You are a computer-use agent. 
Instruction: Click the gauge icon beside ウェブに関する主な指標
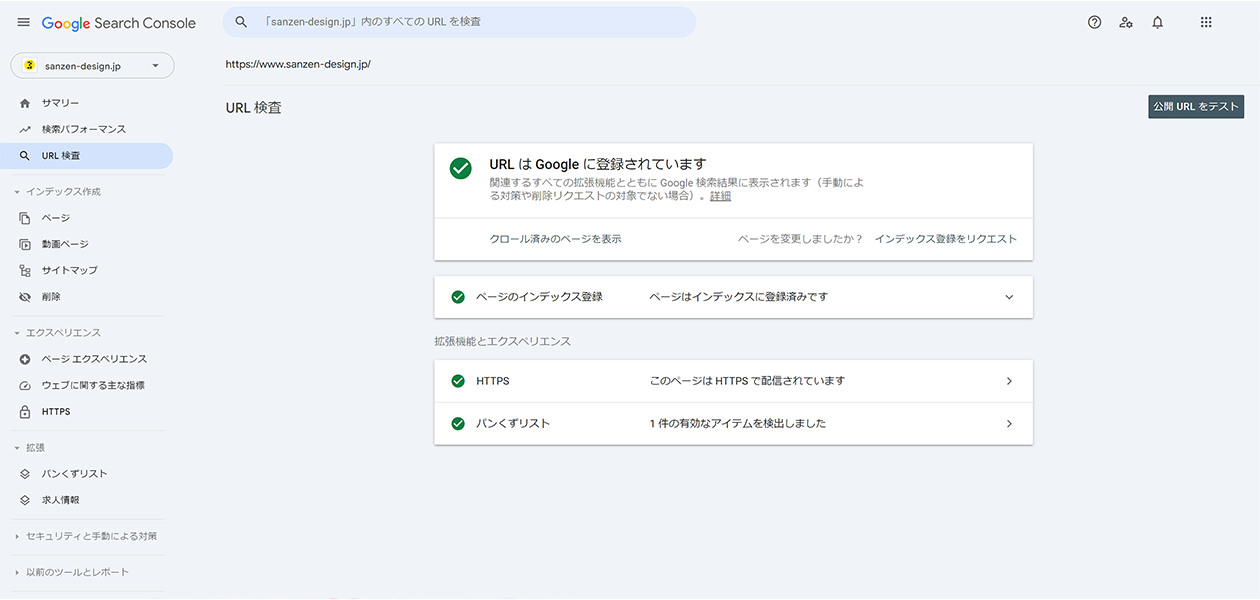pos(25,385)
